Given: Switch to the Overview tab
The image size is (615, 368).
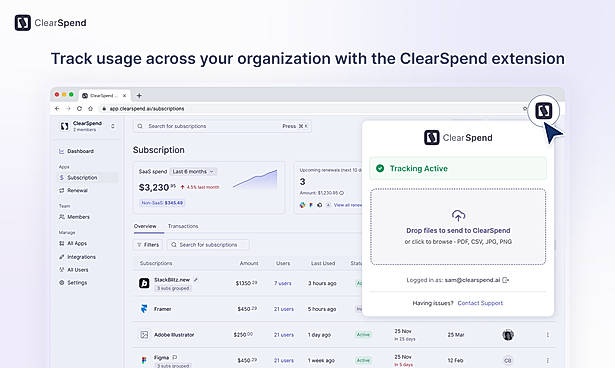Looking at the screenshot, I should pos(145,226).
